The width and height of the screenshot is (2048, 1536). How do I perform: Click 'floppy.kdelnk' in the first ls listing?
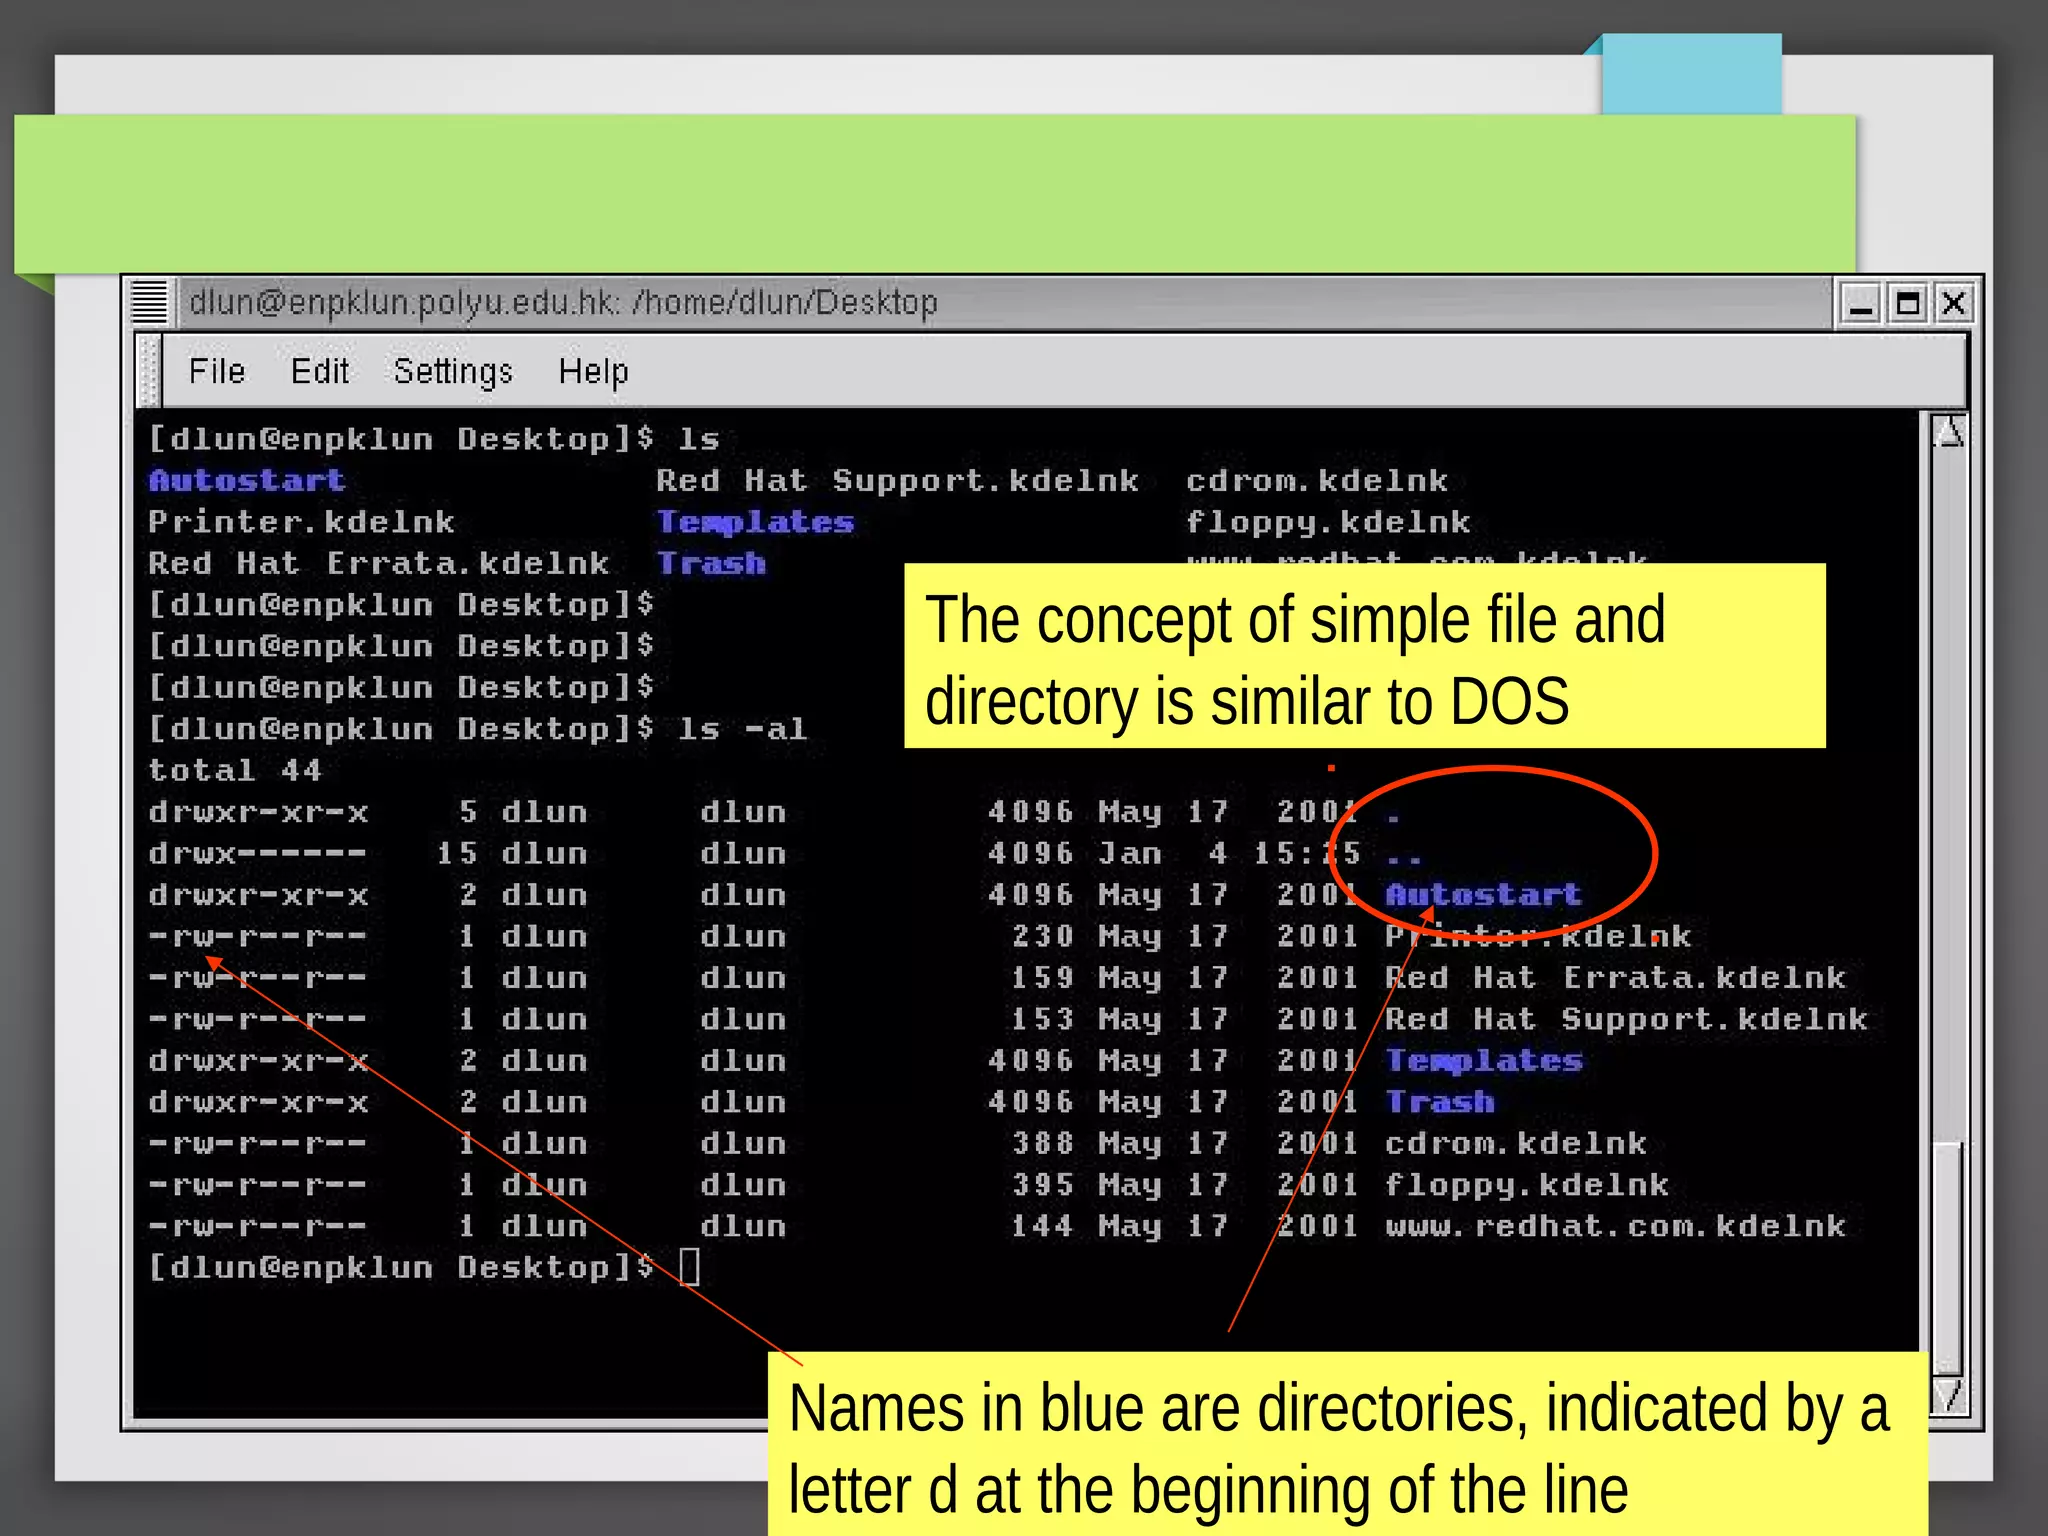coord(1328,522)
